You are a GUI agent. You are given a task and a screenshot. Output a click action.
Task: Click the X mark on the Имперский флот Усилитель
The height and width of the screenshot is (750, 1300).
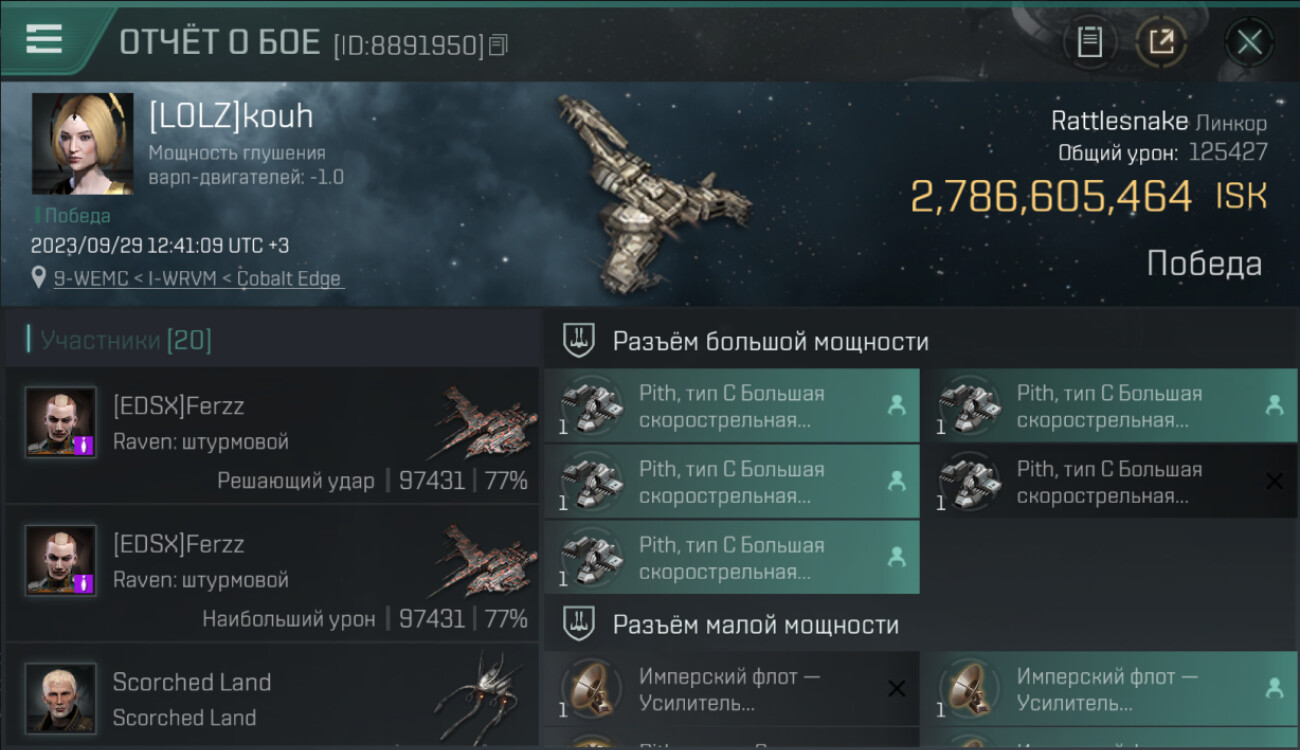pyautogui.click(x=897, y=688)
